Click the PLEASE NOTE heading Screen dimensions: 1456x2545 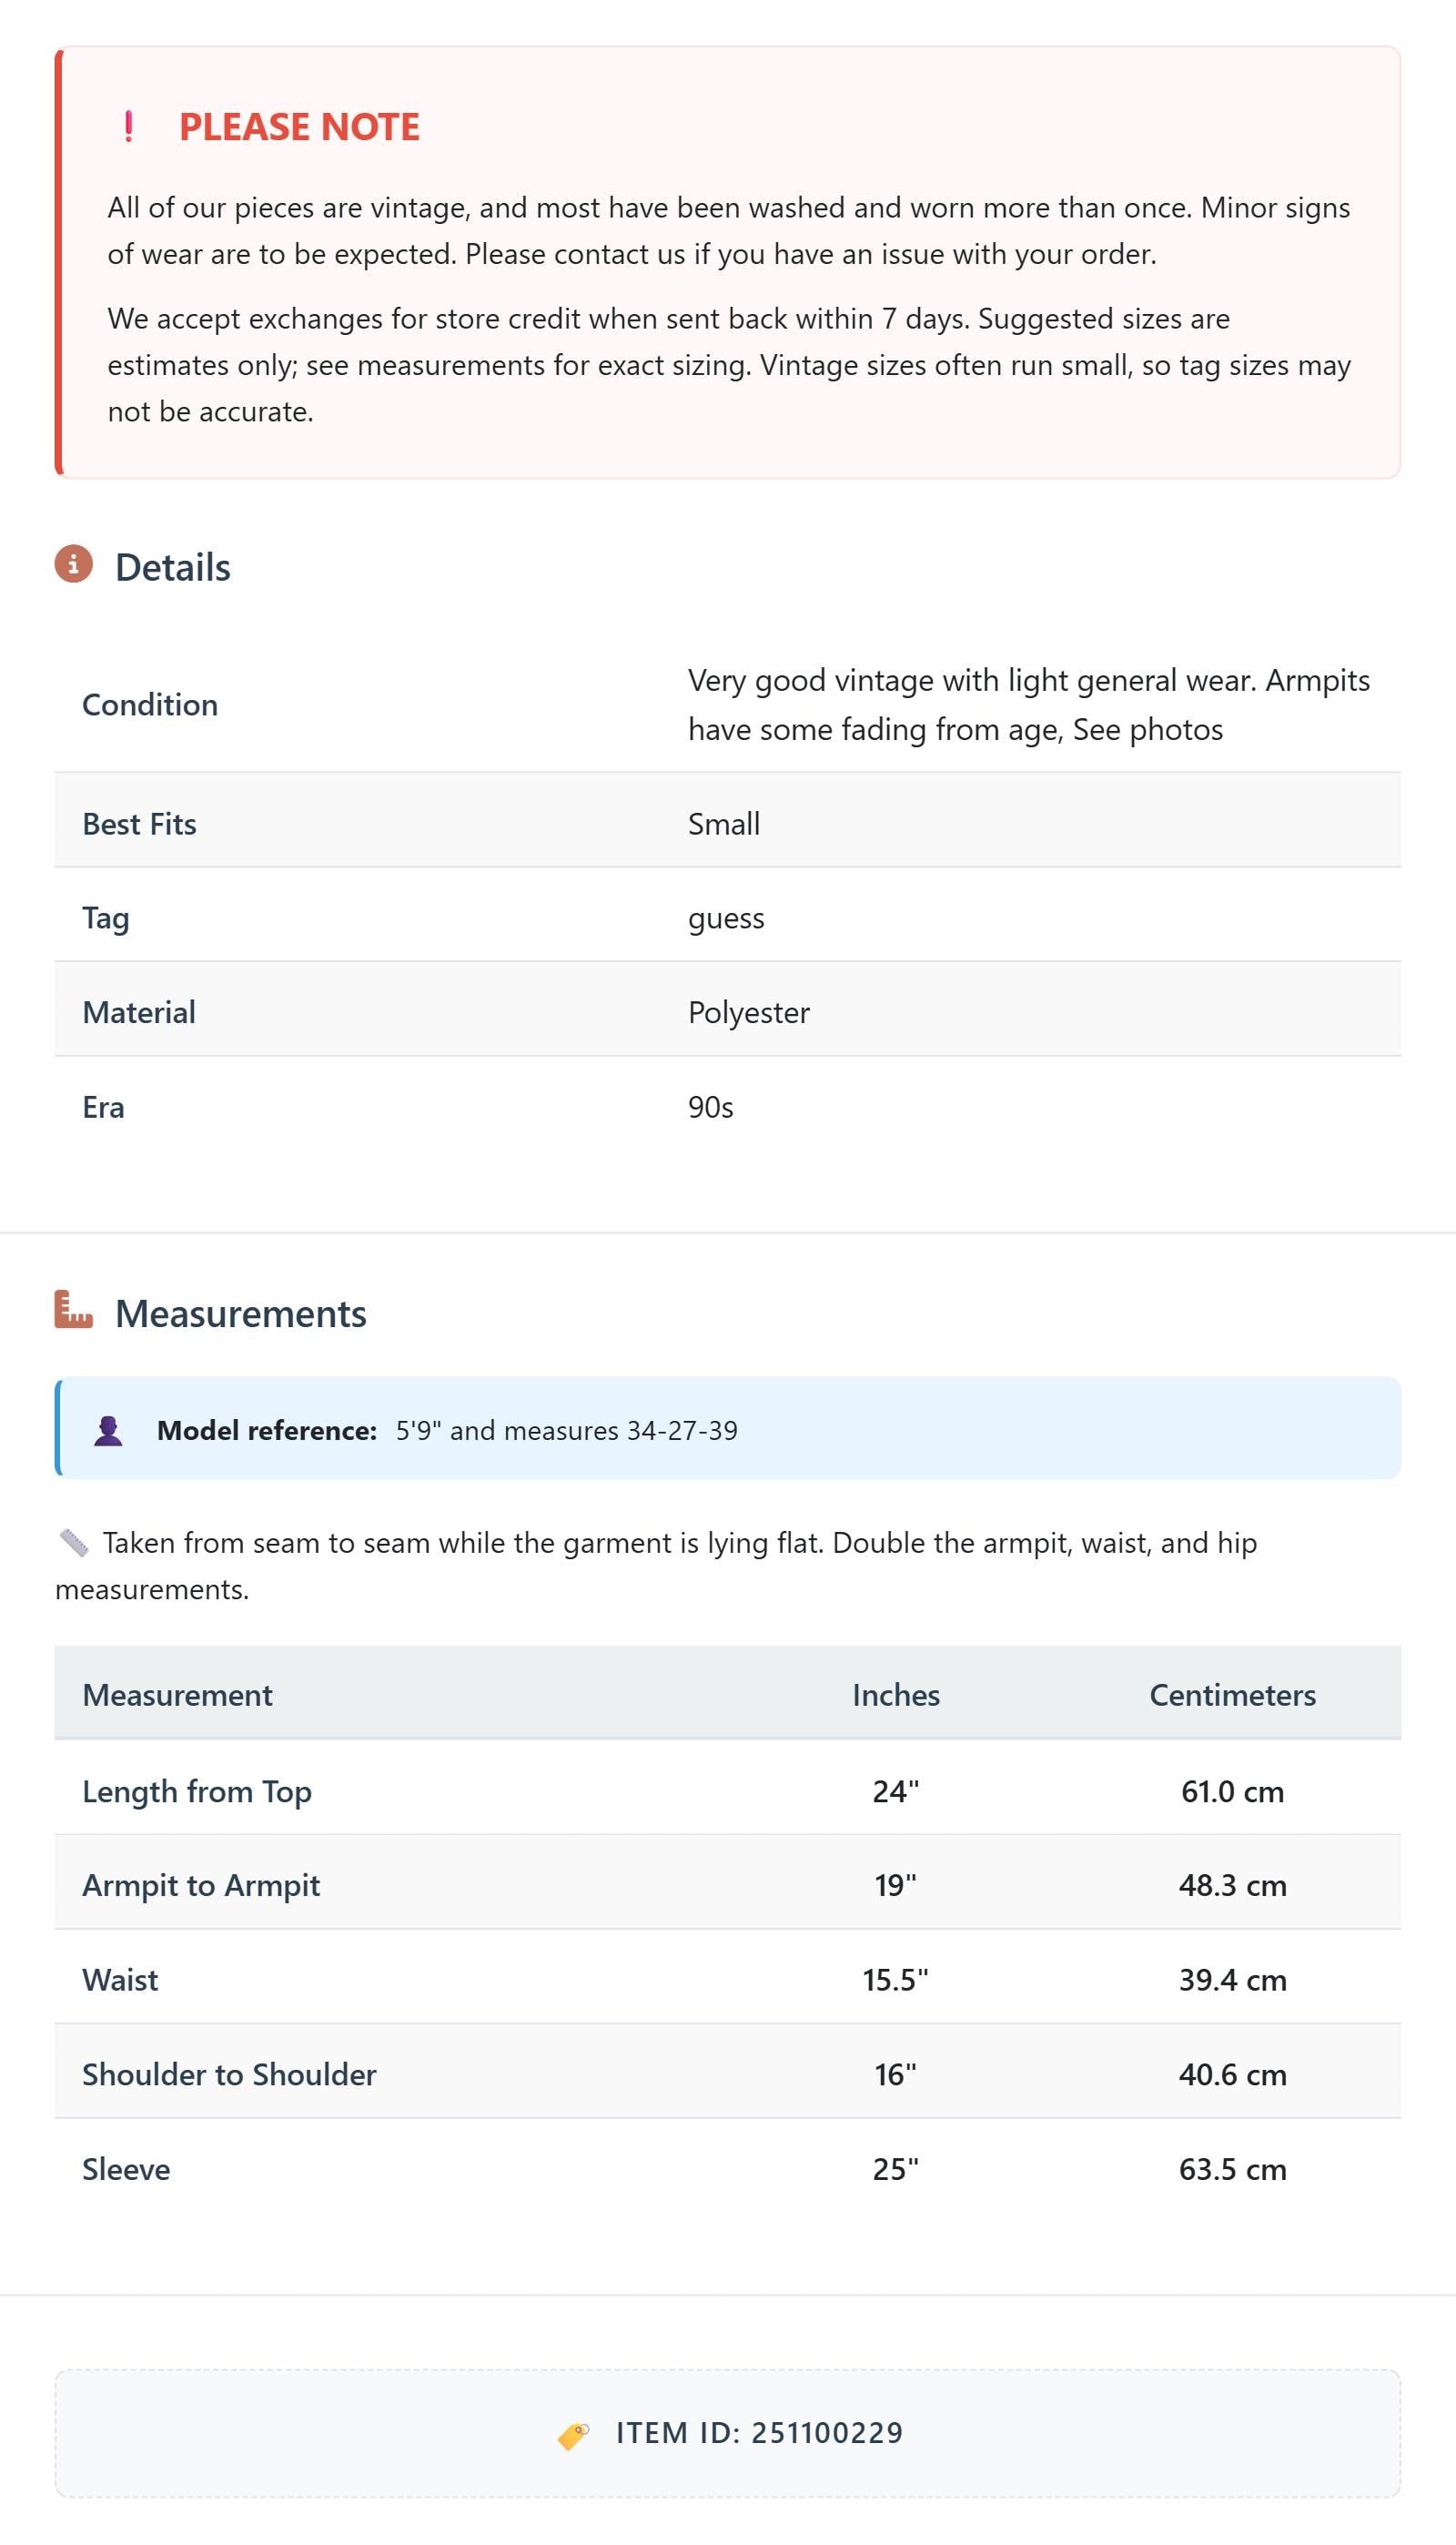(299, 127)
